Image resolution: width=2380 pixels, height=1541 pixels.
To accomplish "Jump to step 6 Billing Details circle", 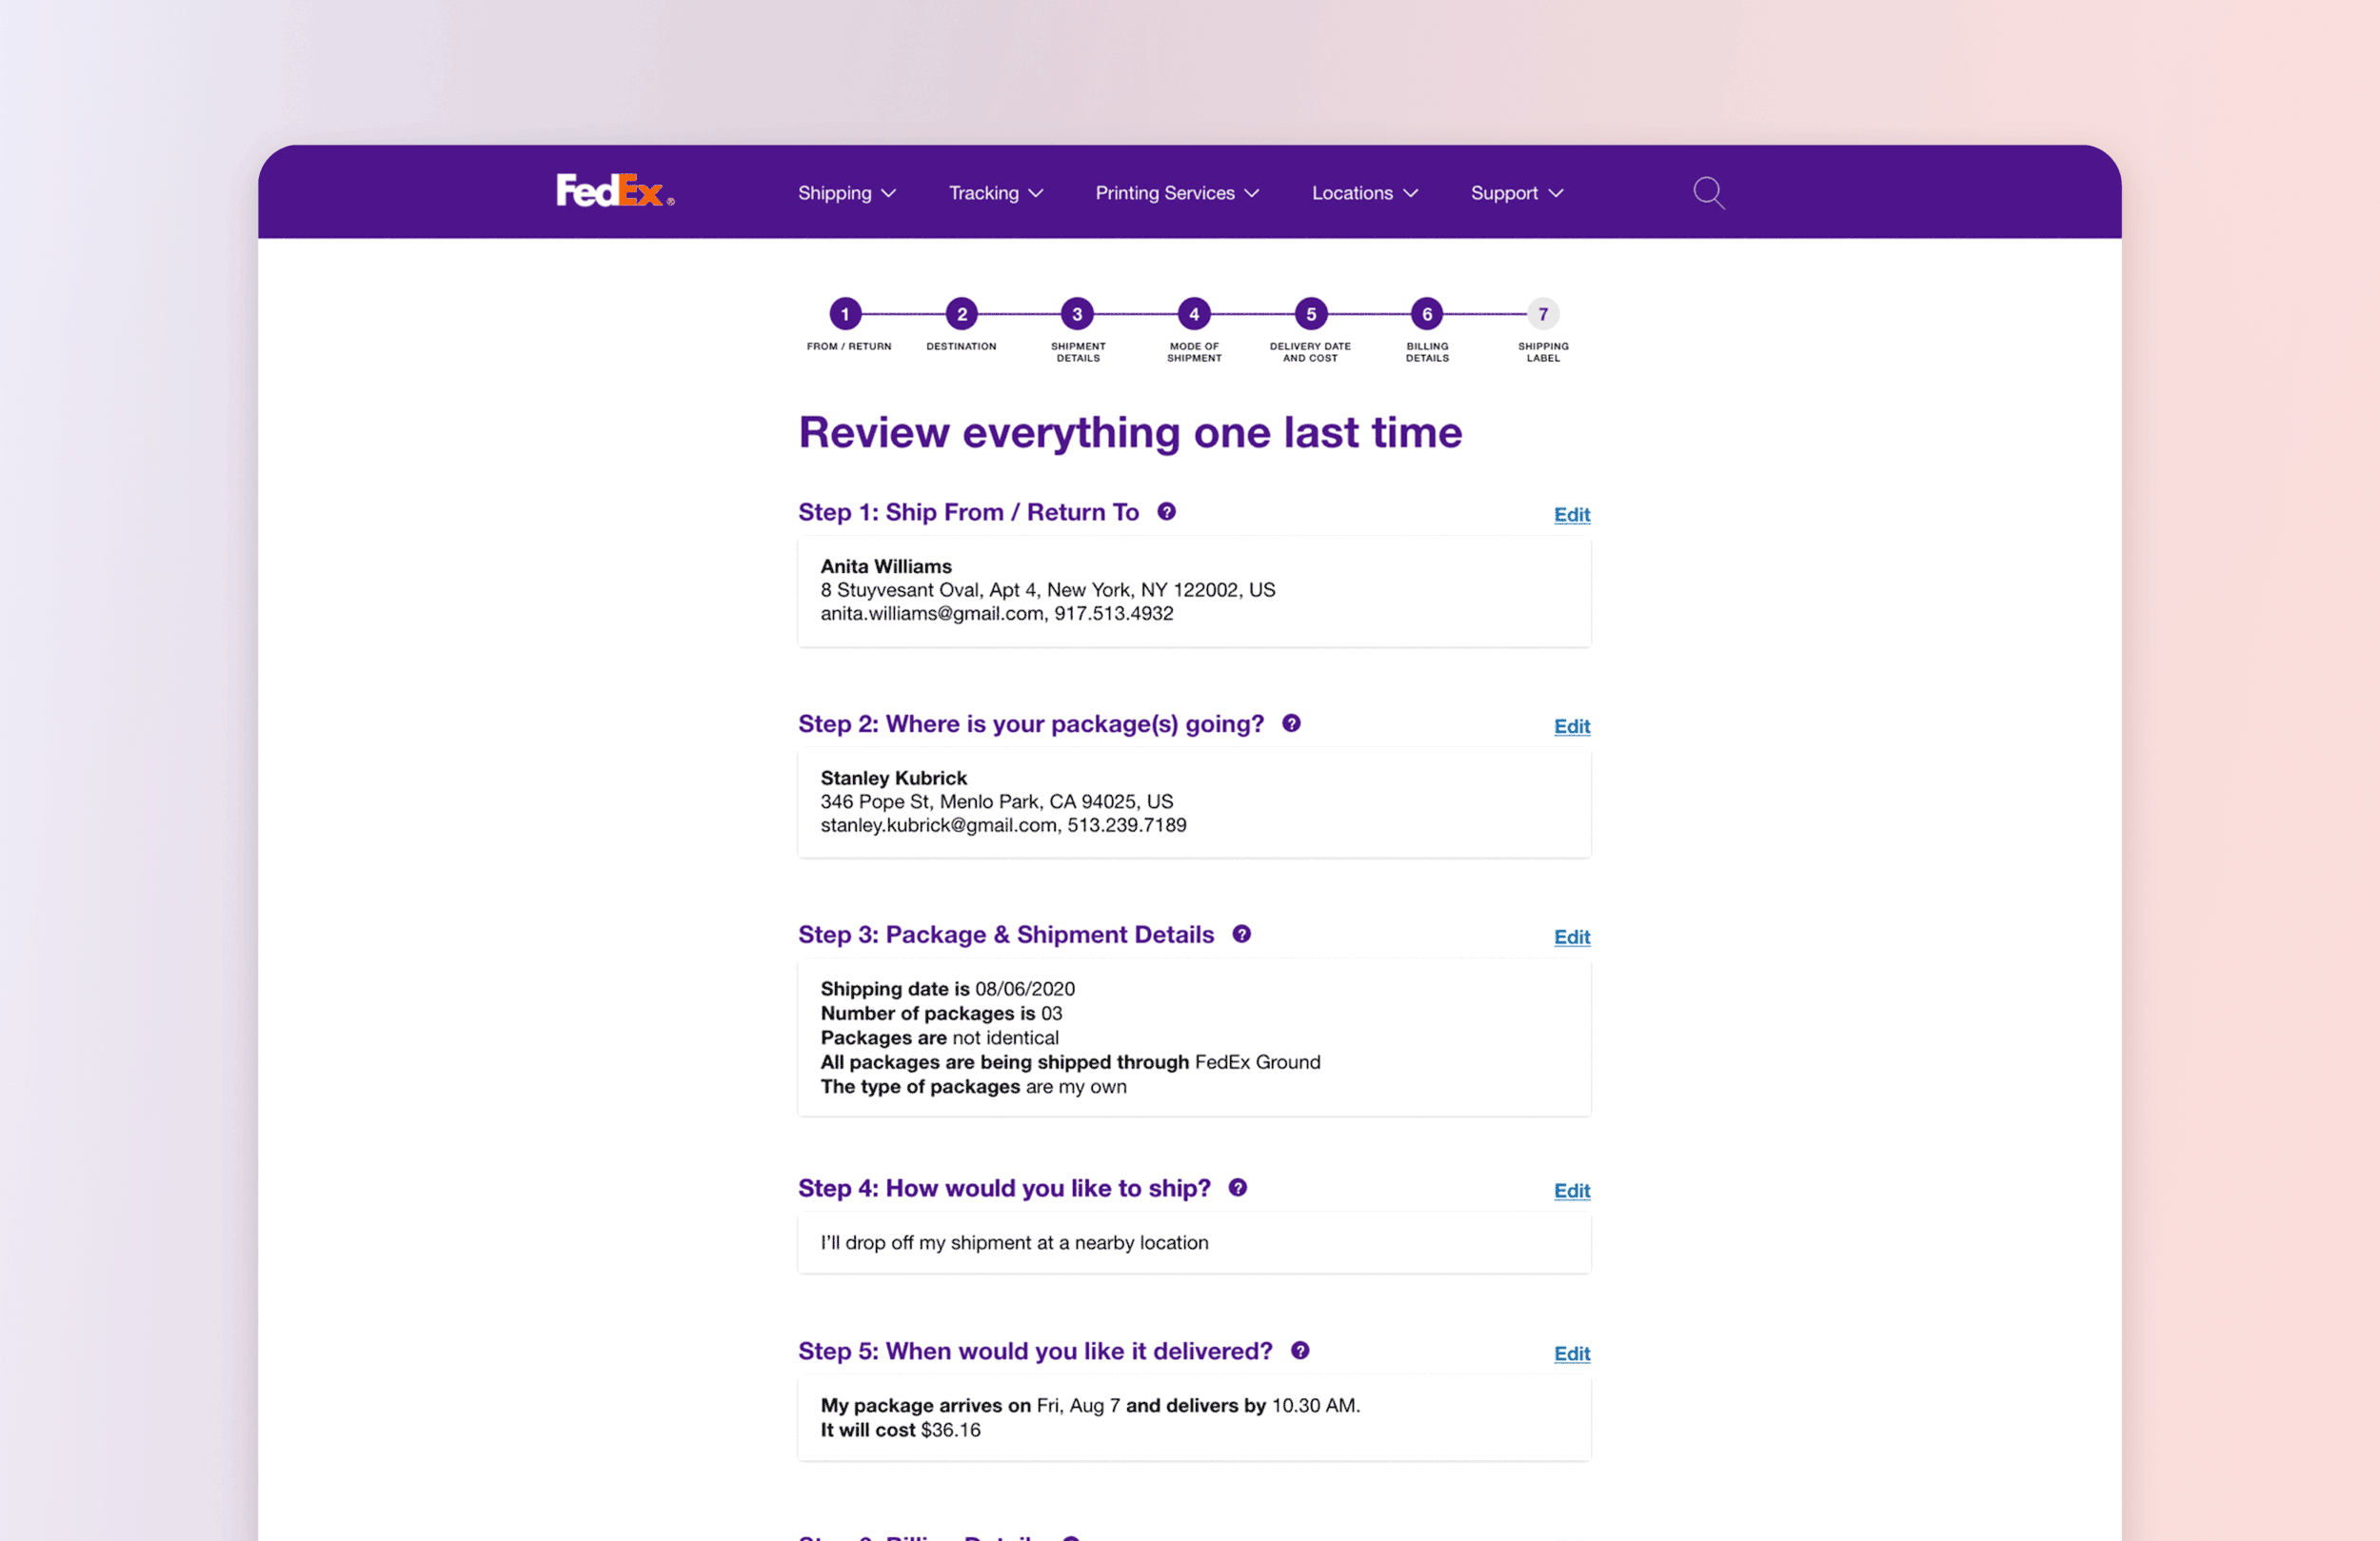I will tap(1426, 314).
